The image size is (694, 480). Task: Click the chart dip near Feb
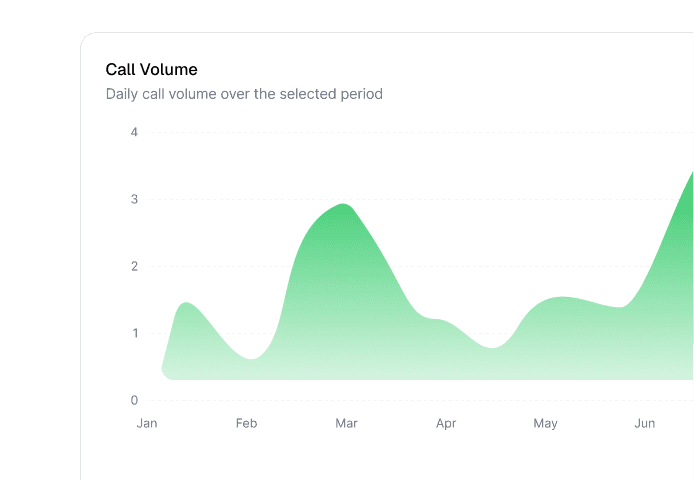pos(251,360)
